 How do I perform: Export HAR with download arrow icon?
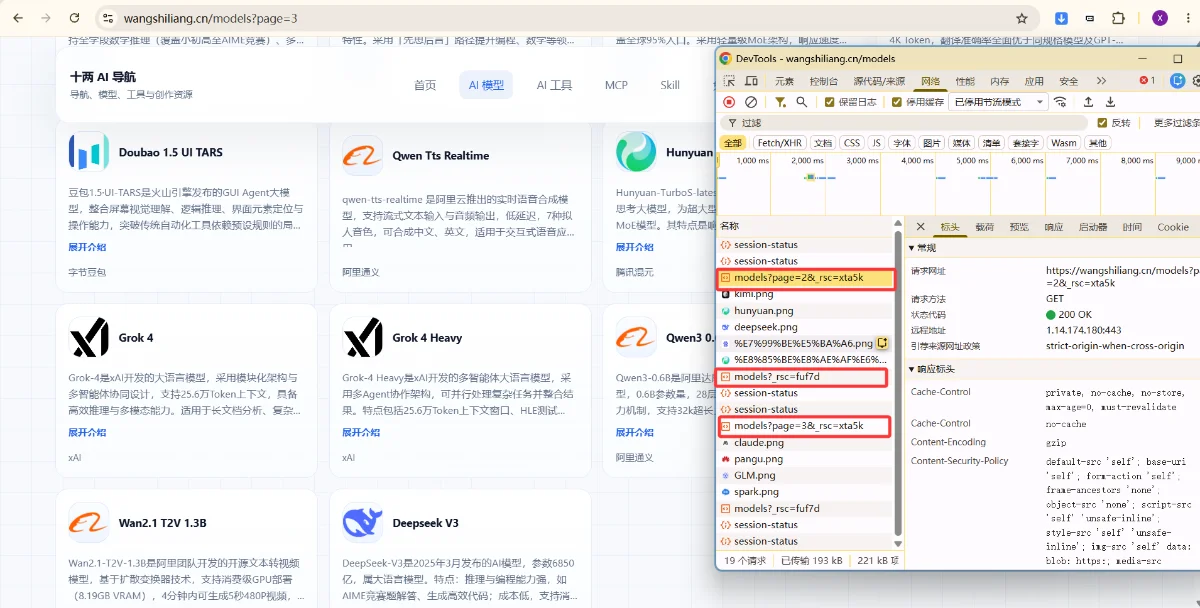pyautogui.click(x=1110, y=102)
